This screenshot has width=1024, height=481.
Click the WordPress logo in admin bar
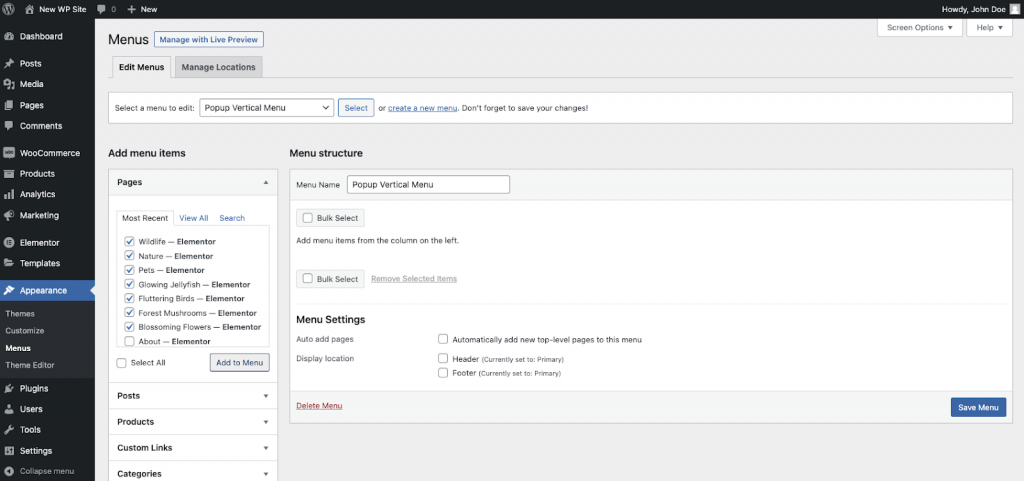[x=10, y=8]
